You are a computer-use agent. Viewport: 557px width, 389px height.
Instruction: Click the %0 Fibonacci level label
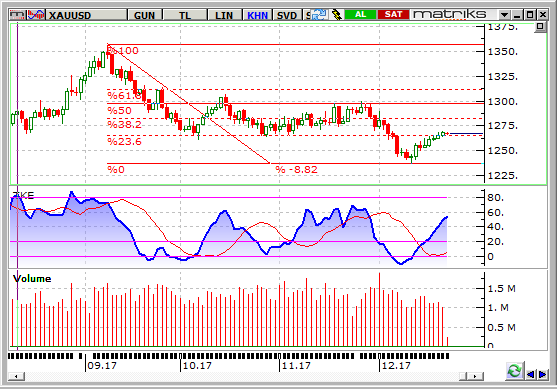tap(116, 169)
